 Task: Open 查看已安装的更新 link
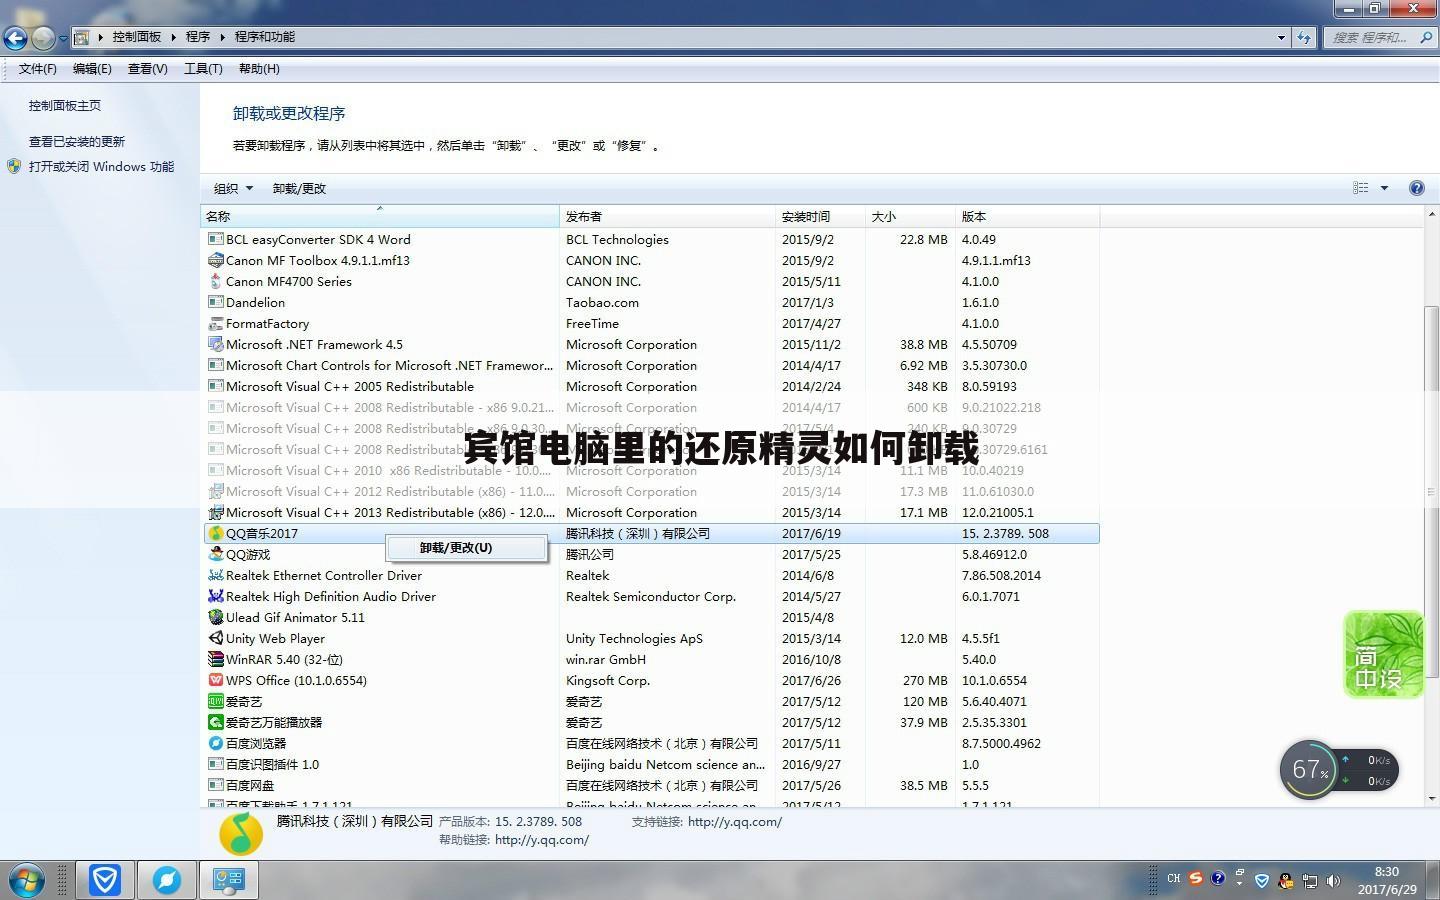click(77, 142)
